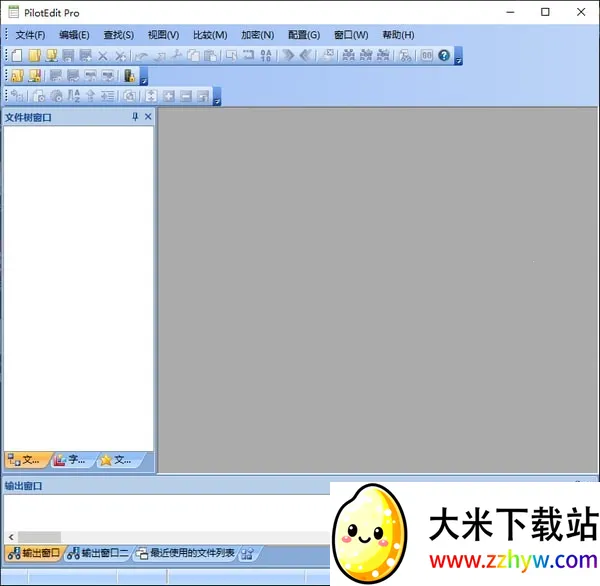Open the 文件(F) menu
Viewport: 600px width, 586px height.
pyautogui.click(x=30, y=35)
